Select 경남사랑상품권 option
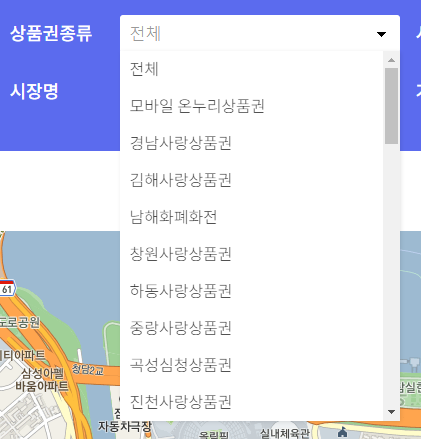The image size is (421, 439). click(252, 143)
